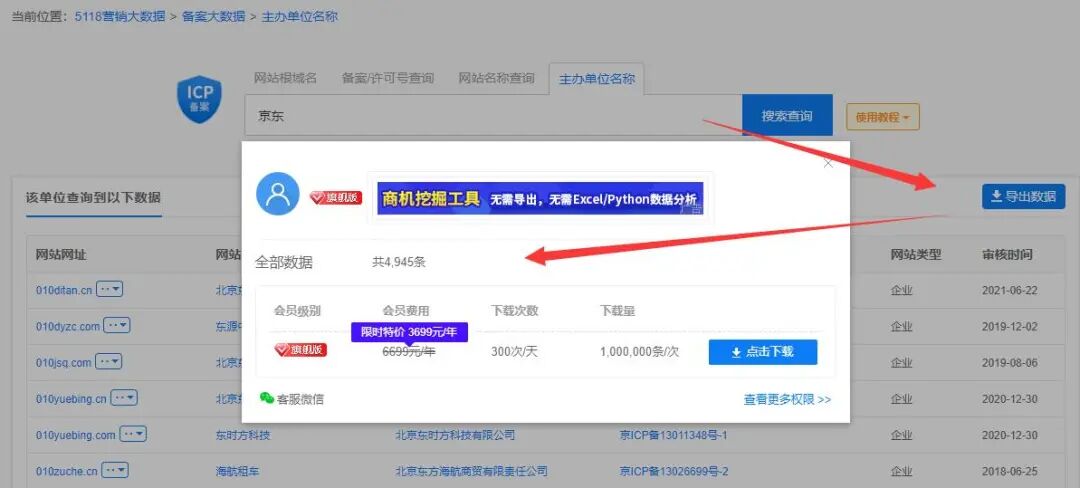The height and width of the screenshot is (488, 1080).
Task: Click the 2019-12-02 review date
Action: coord(1010,326)
